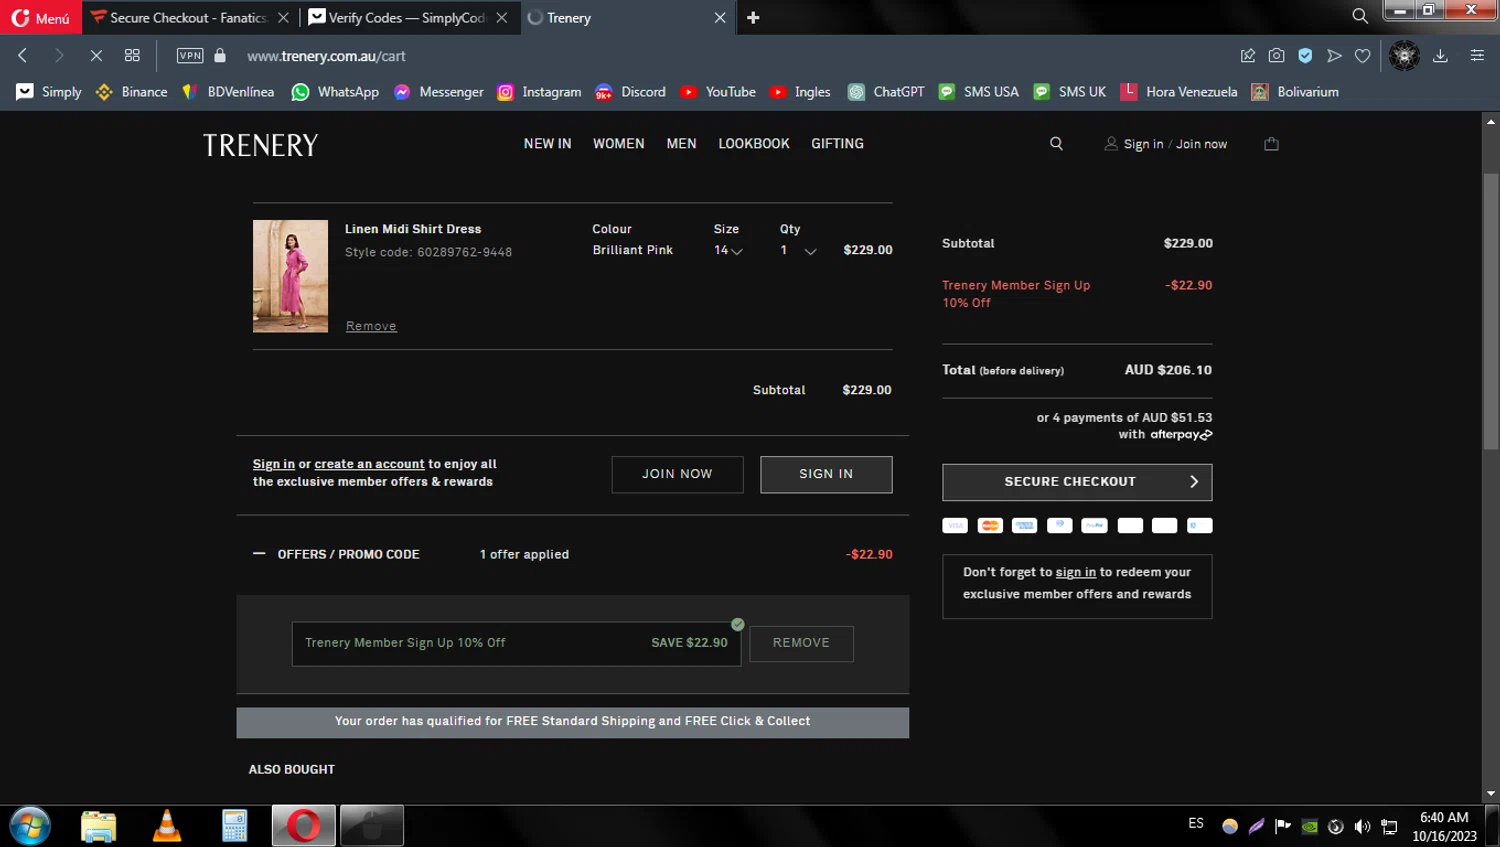Viewport: 1500px width, 847px height.
Task: Open the speed dial start page
Action: click(x=132, y=56)
